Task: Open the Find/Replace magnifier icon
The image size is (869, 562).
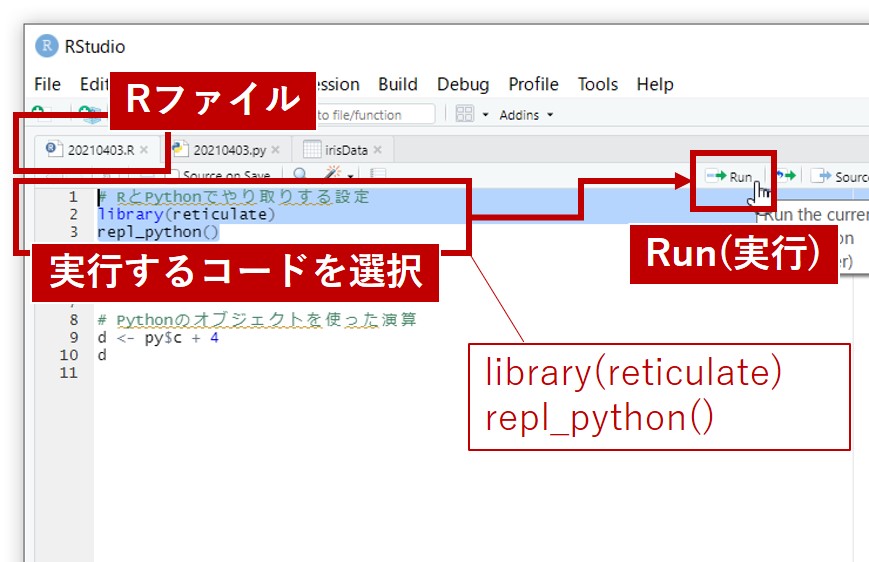Action: (300, 176)
